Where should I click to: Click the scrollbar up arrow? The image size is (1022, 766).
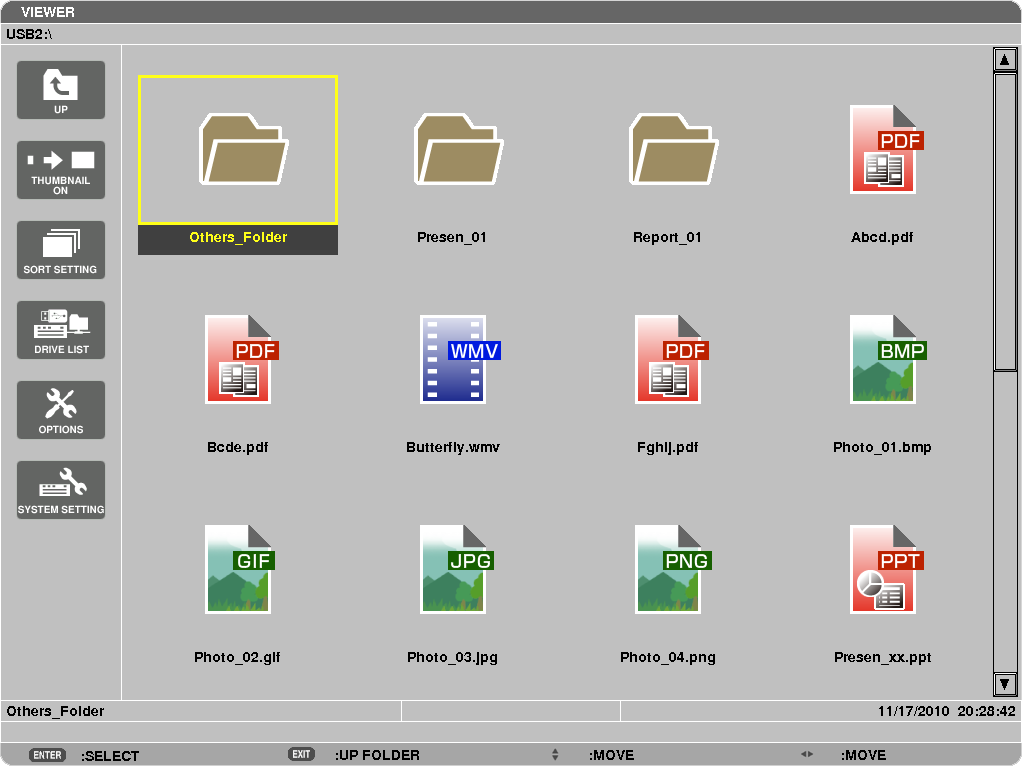1004,59
